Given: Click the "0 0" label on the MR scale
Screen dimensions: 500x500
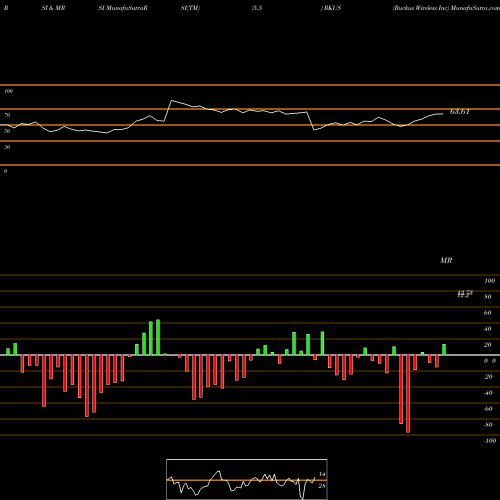Looking at the screenshot, I should tap(490, 361).
